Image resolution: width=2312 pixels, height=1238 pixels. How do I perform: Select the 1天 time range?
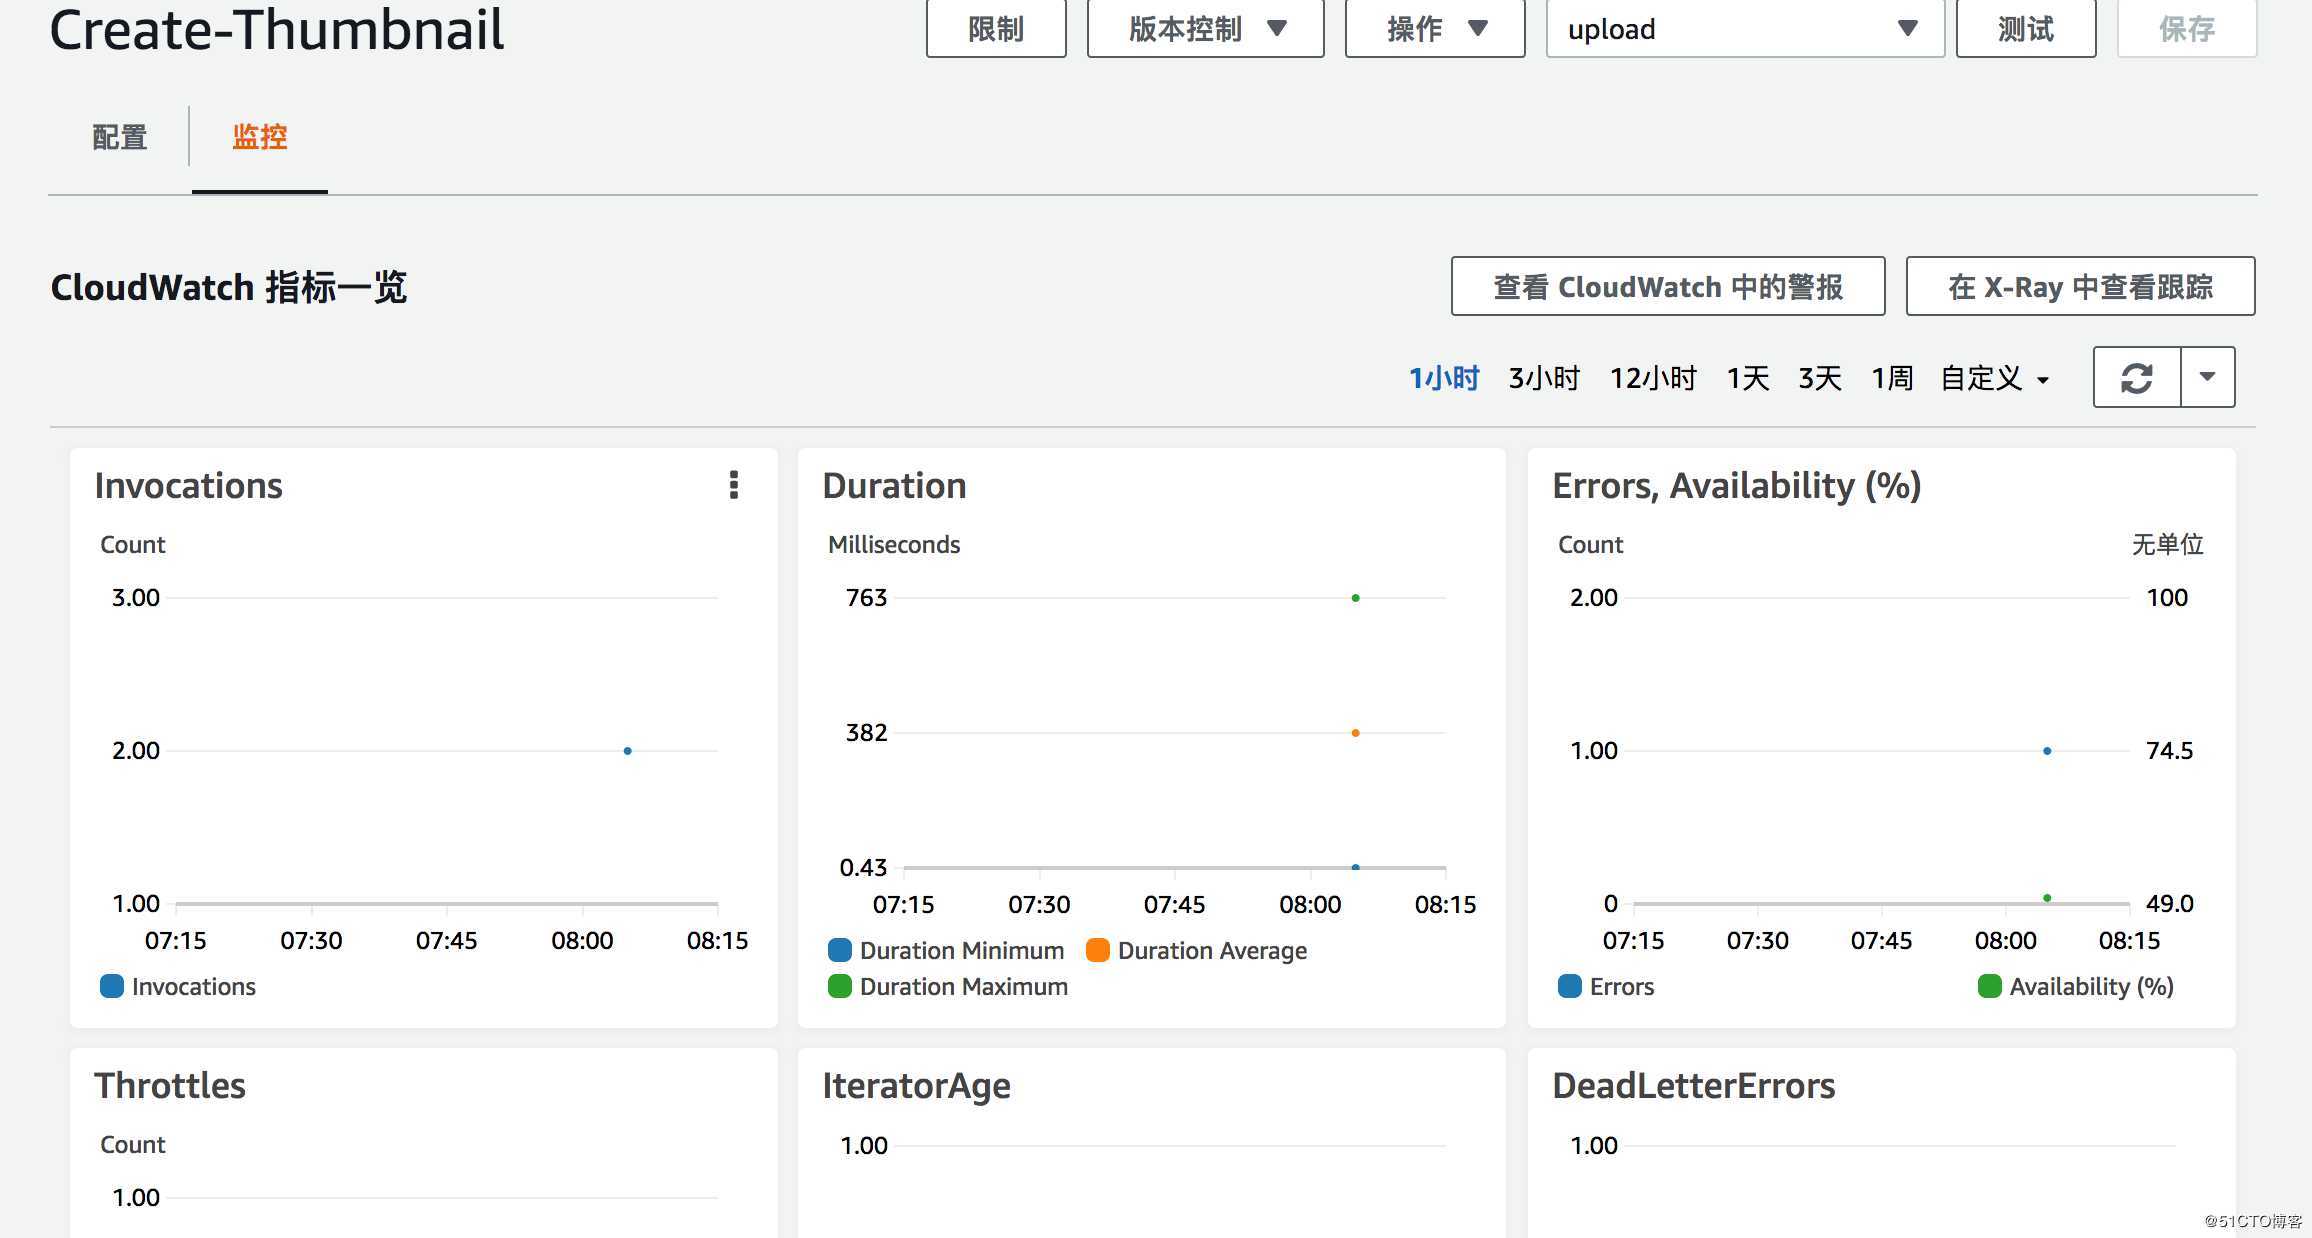point(1748,378)
